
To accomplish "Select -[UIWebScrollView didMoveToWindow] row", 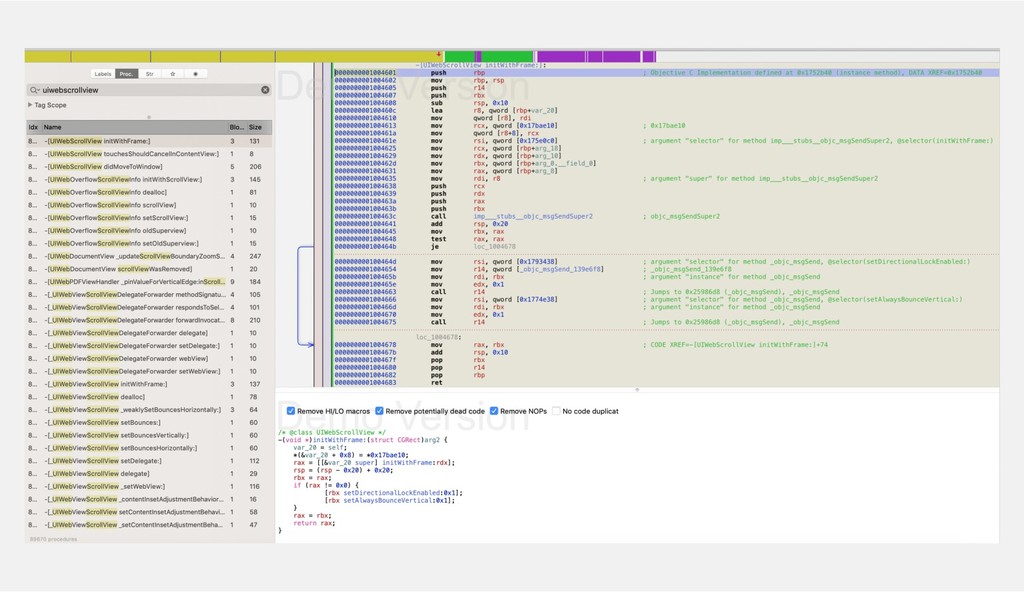I will click(149, 167).
